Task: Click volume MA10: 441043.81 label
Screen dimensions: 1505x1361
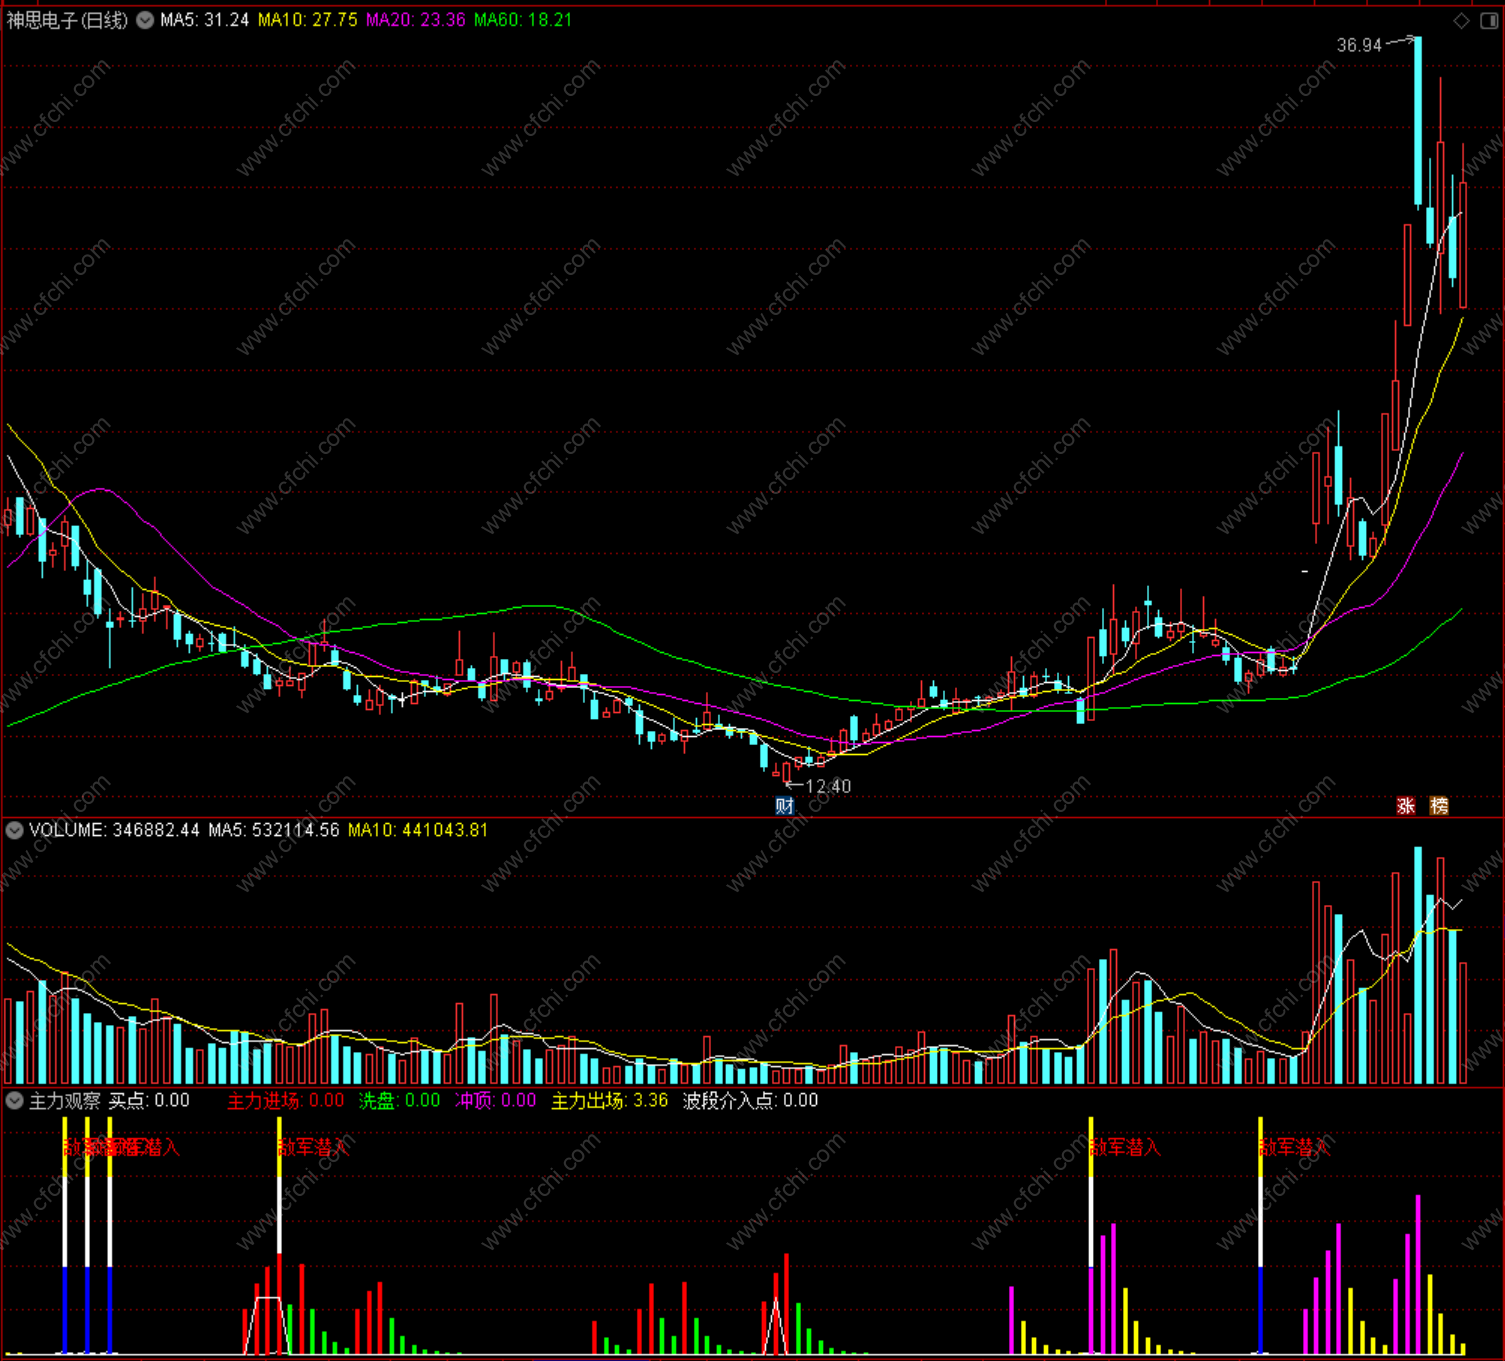Action: tap(418, 830)
